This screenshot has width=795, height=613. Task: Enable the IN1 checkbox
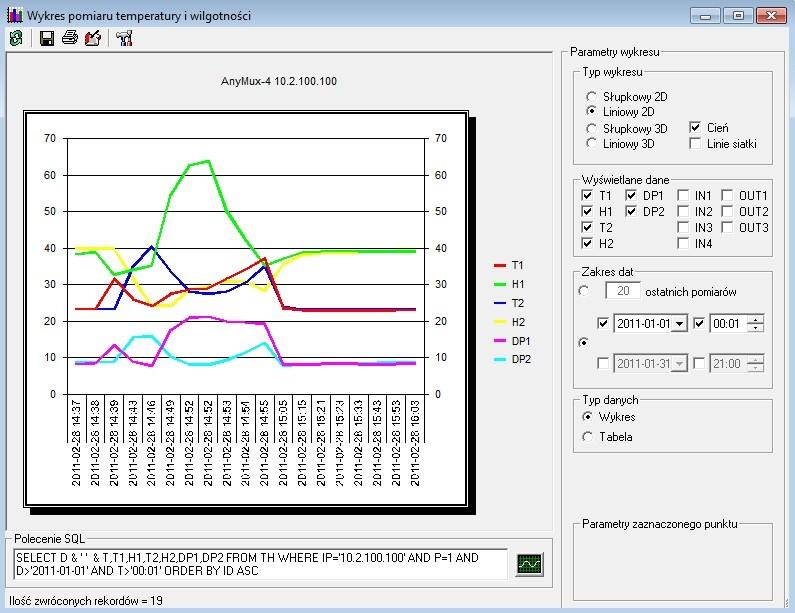point(683,195)
